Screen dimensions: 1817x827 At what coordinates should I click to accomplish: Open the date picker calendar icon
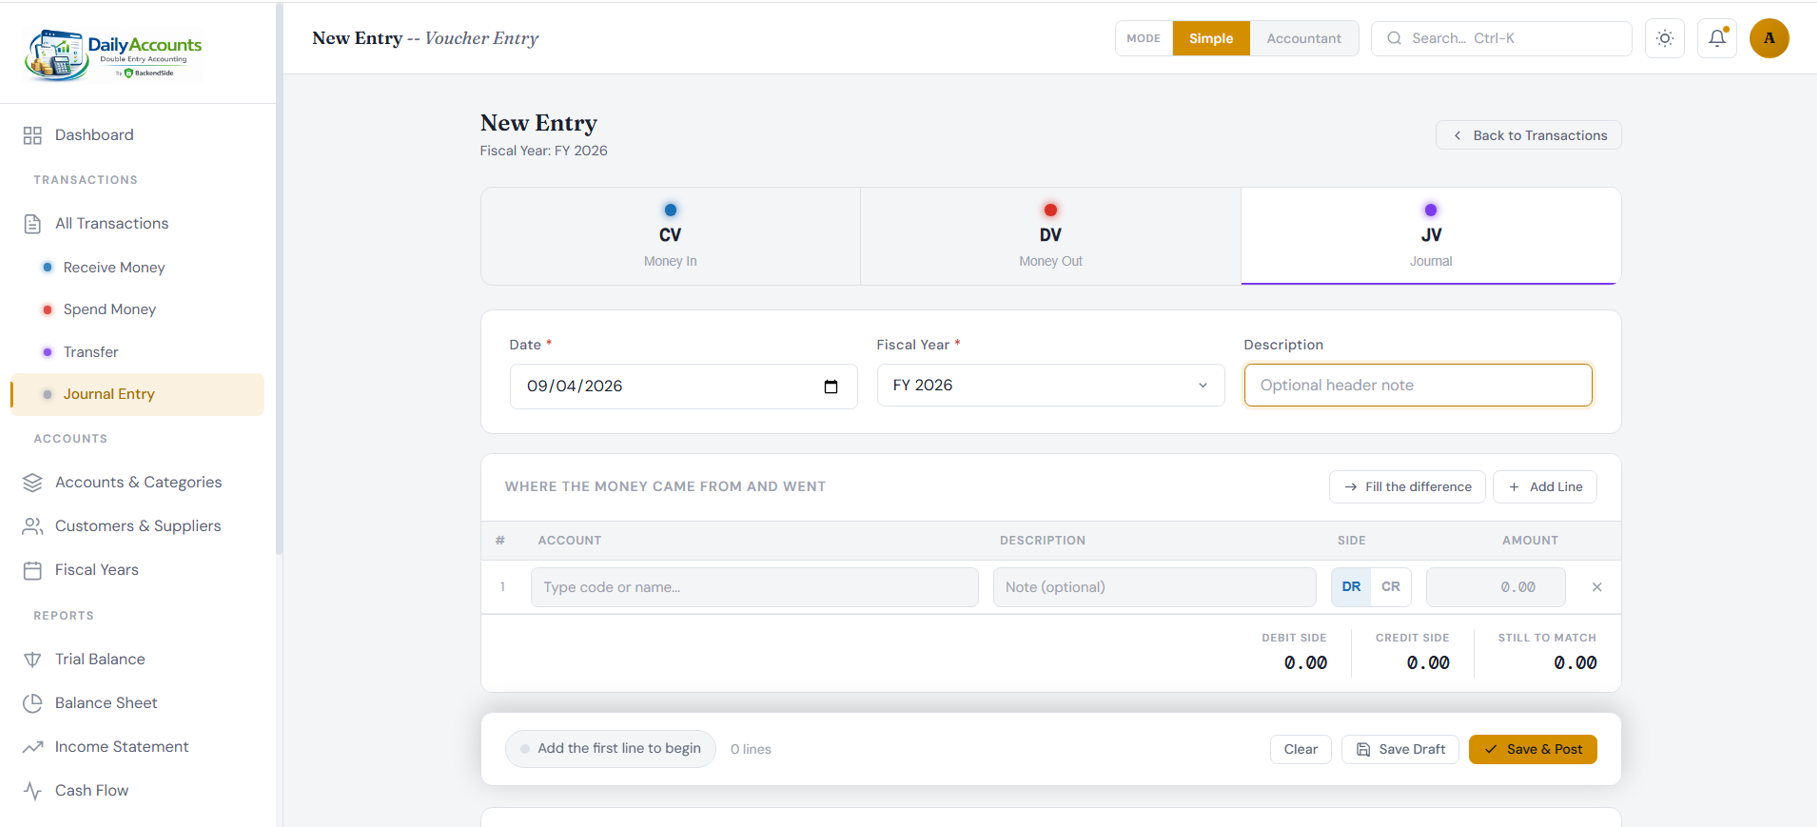point(831,387)
